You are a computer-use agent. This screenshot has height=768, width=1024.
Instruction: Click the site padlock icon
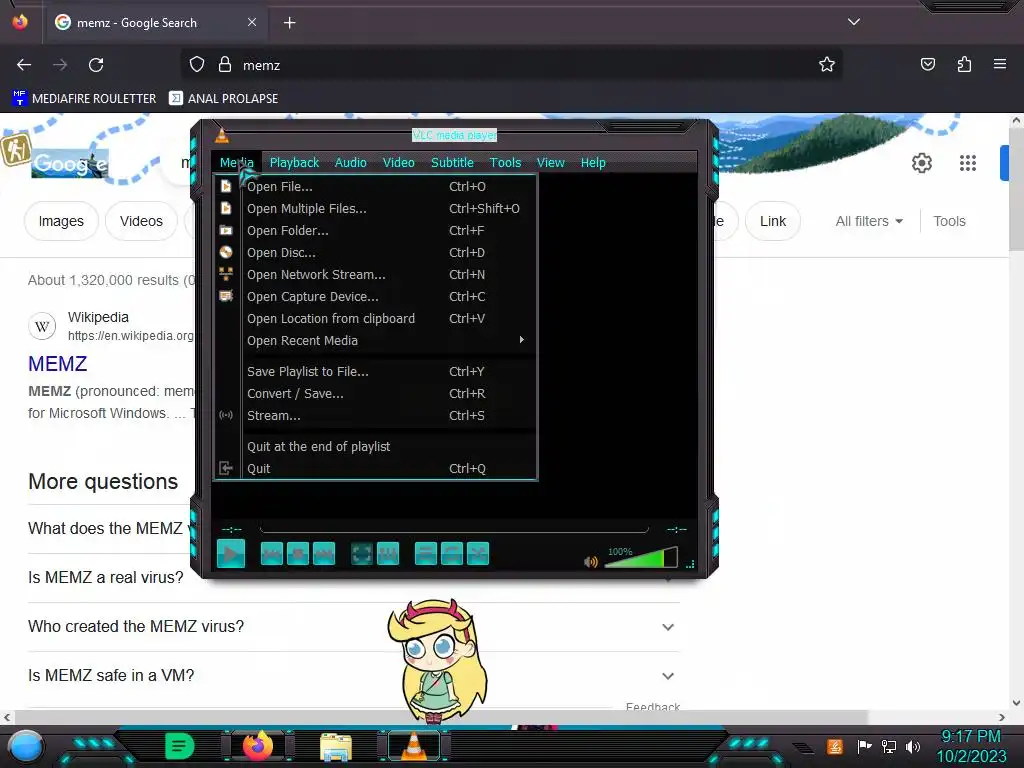tap(225, 65)
